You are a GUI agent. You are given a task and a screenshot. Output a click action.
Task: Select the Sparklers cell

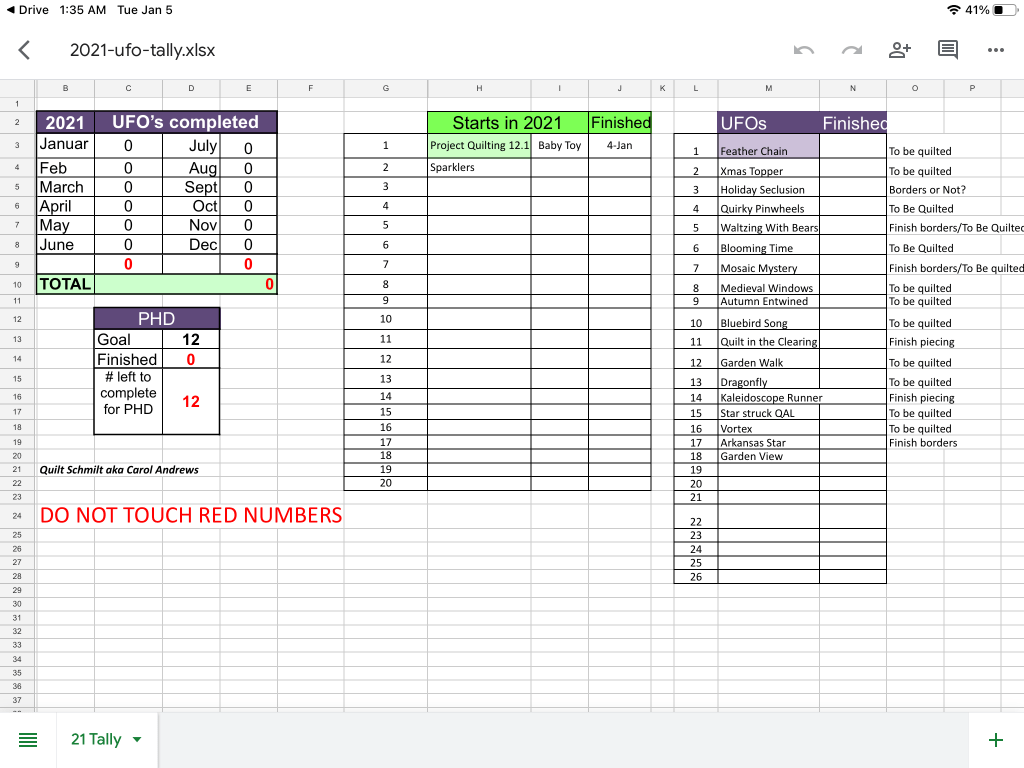coord(479,167)
